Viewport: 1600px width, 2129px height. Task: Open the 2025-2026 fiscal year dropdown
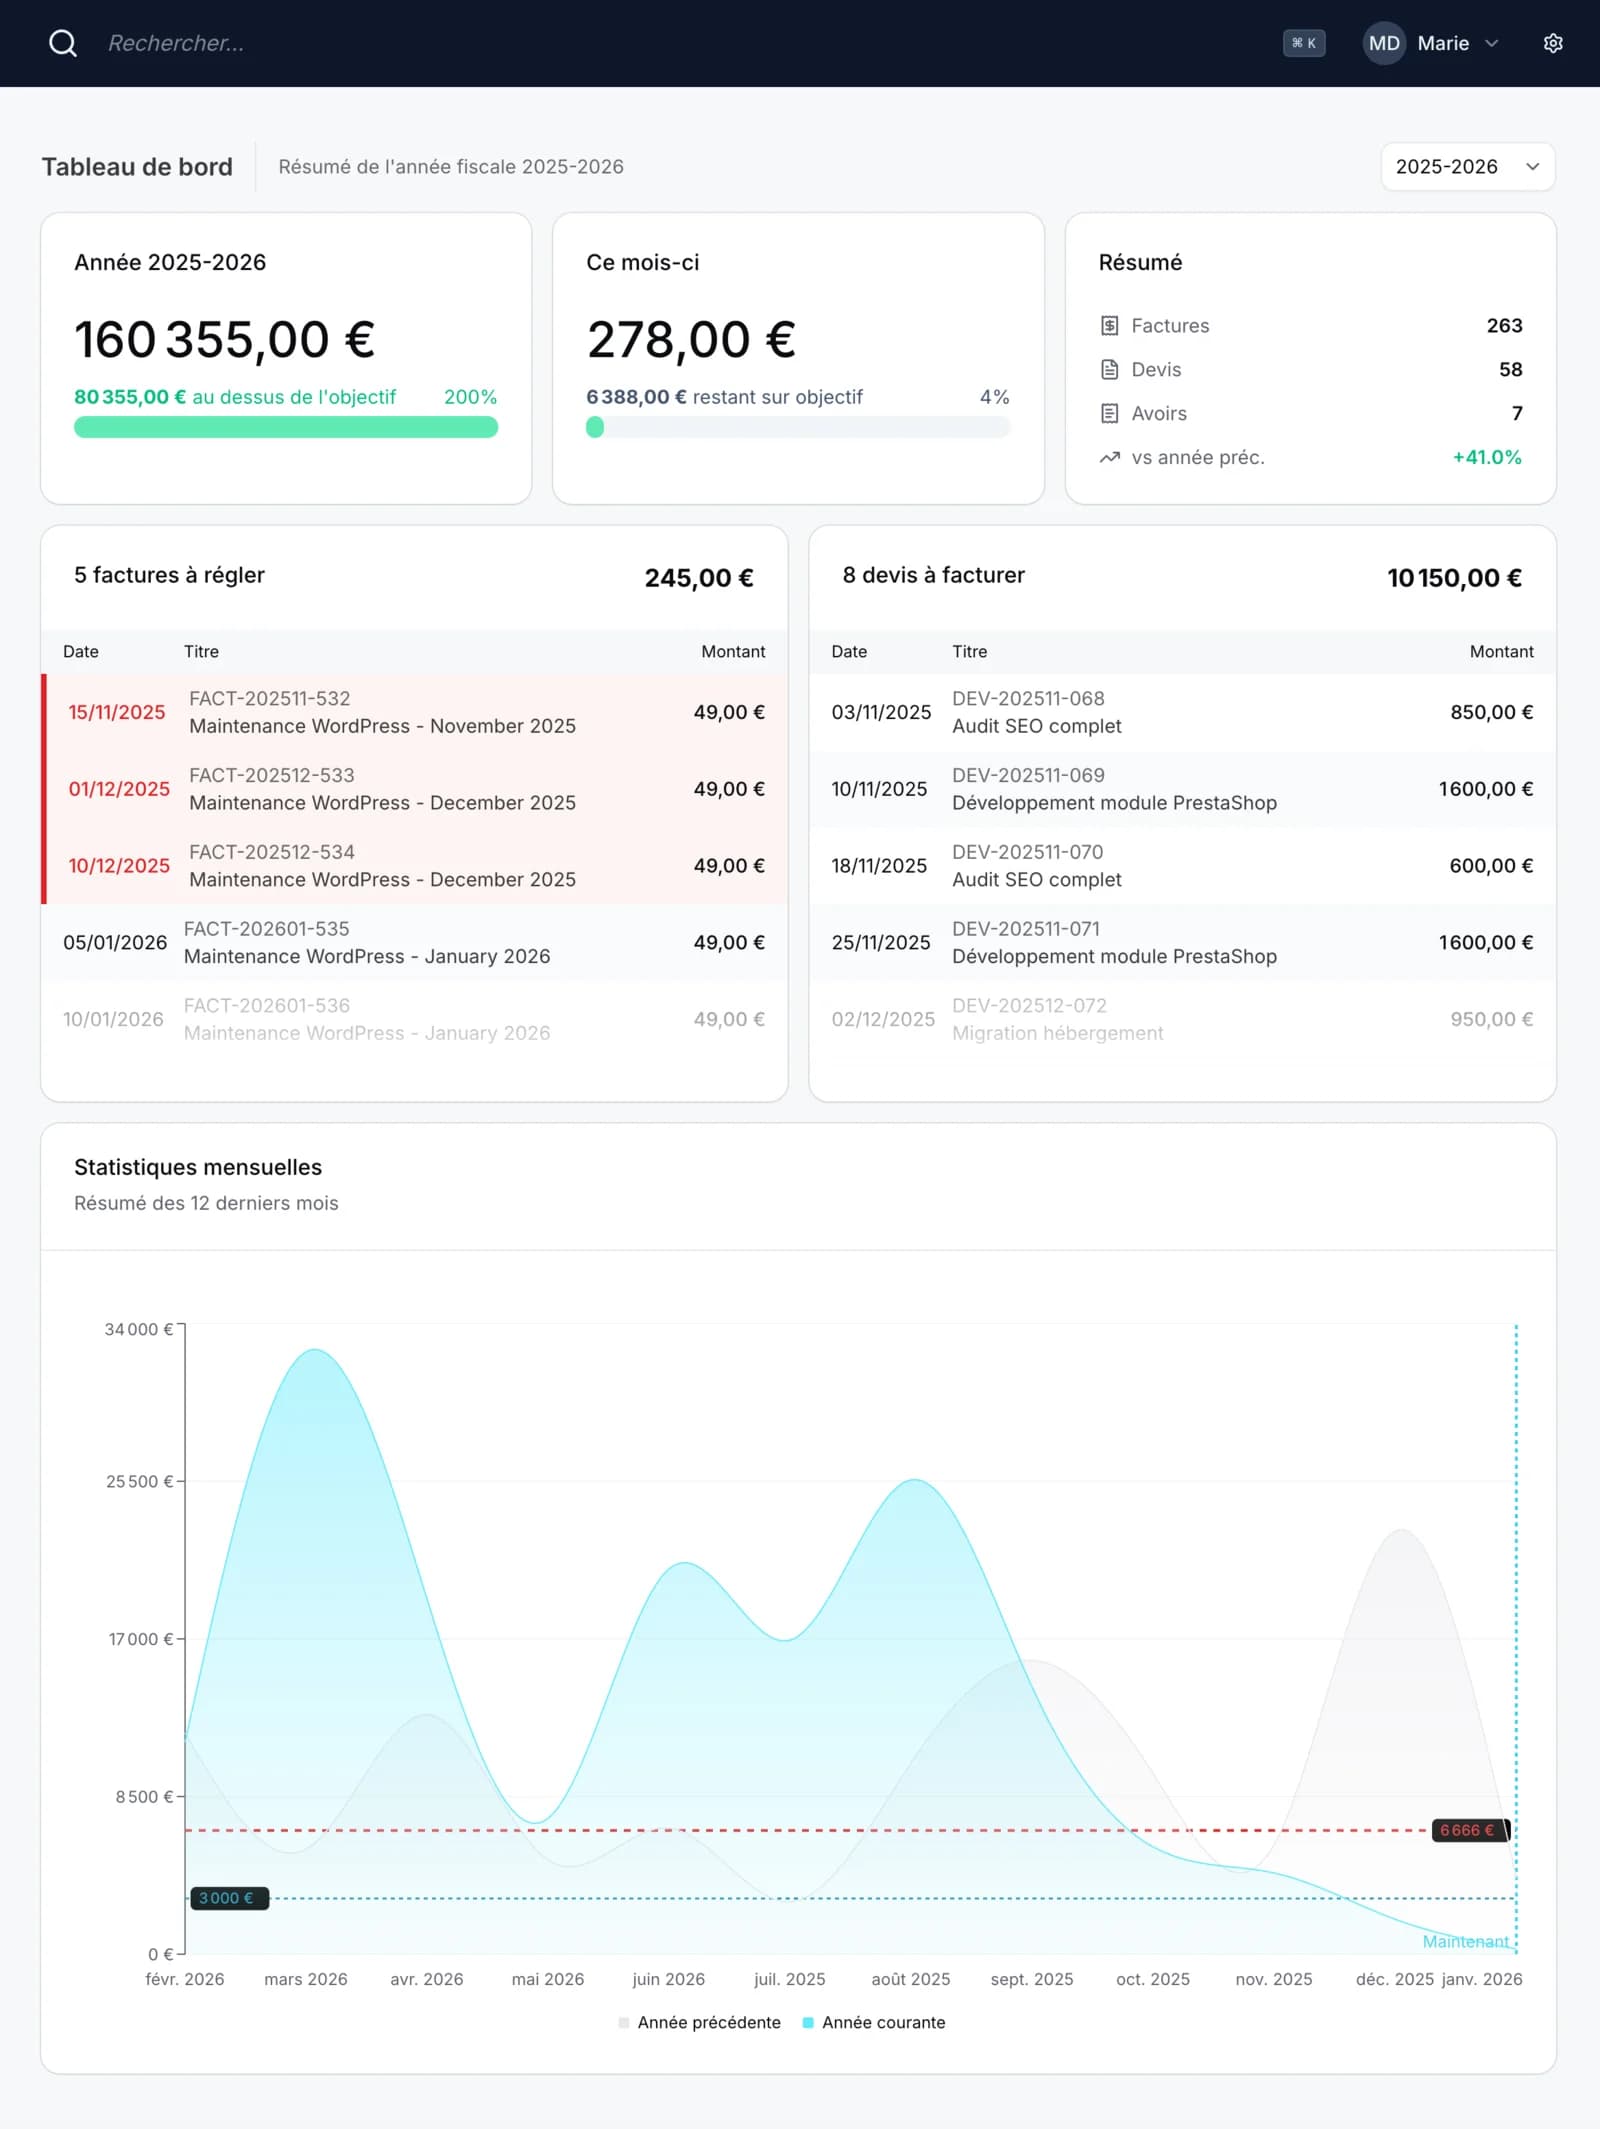pyautogui.click(x=1467, y=167)
